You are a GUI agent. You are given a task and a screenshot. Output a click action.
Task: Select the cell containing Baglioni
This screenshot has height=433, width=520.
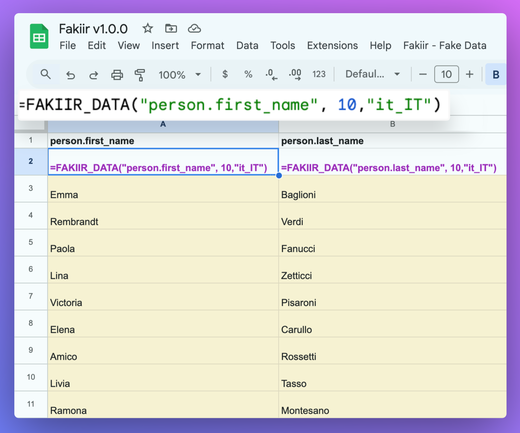point(392,189)
